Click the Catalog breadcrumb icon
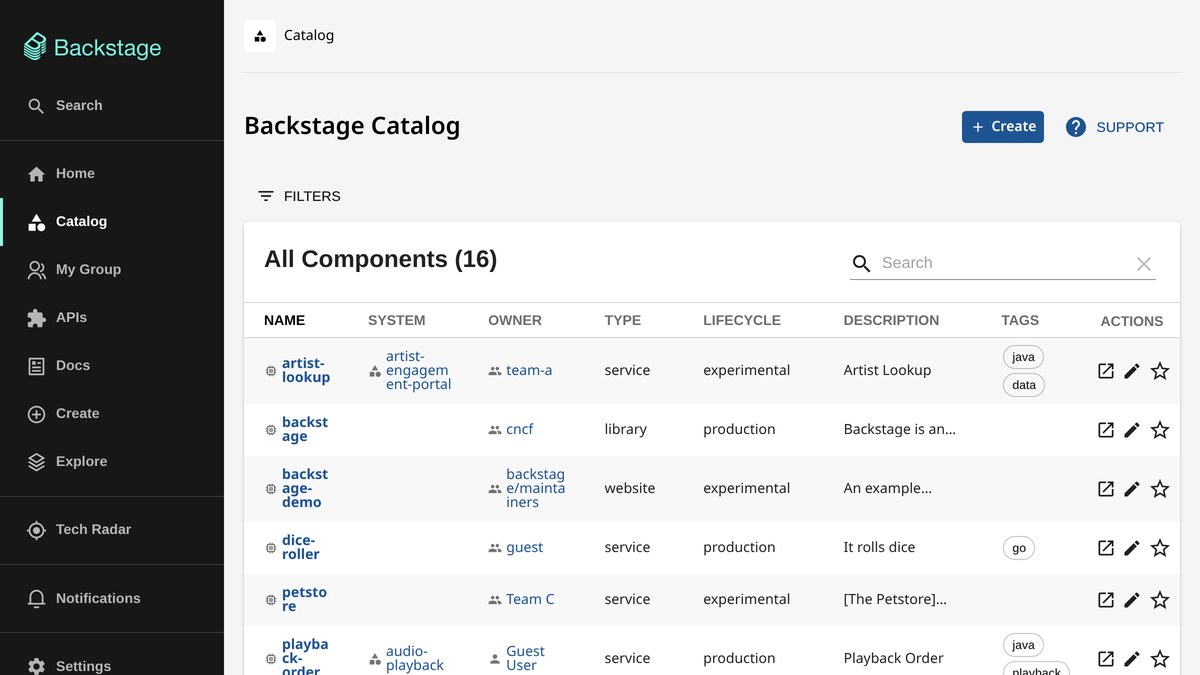This screenshot has height=675, width=1200. pos(260,36)
